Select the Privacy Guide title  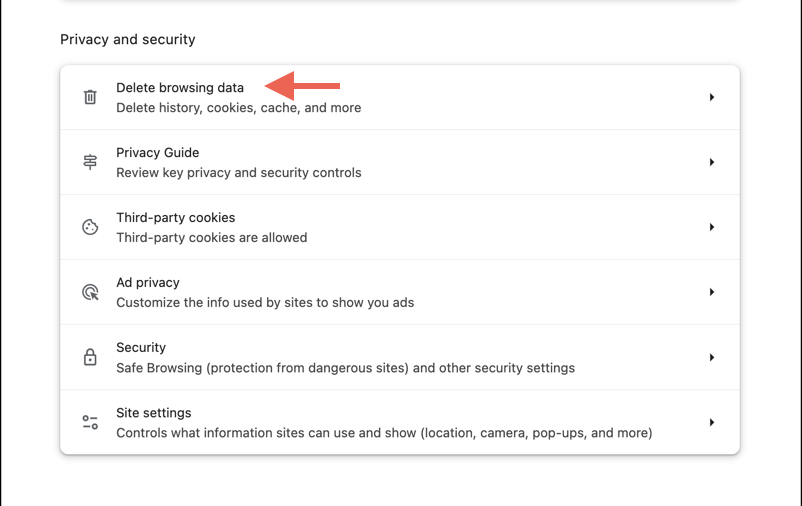[157, 153]
